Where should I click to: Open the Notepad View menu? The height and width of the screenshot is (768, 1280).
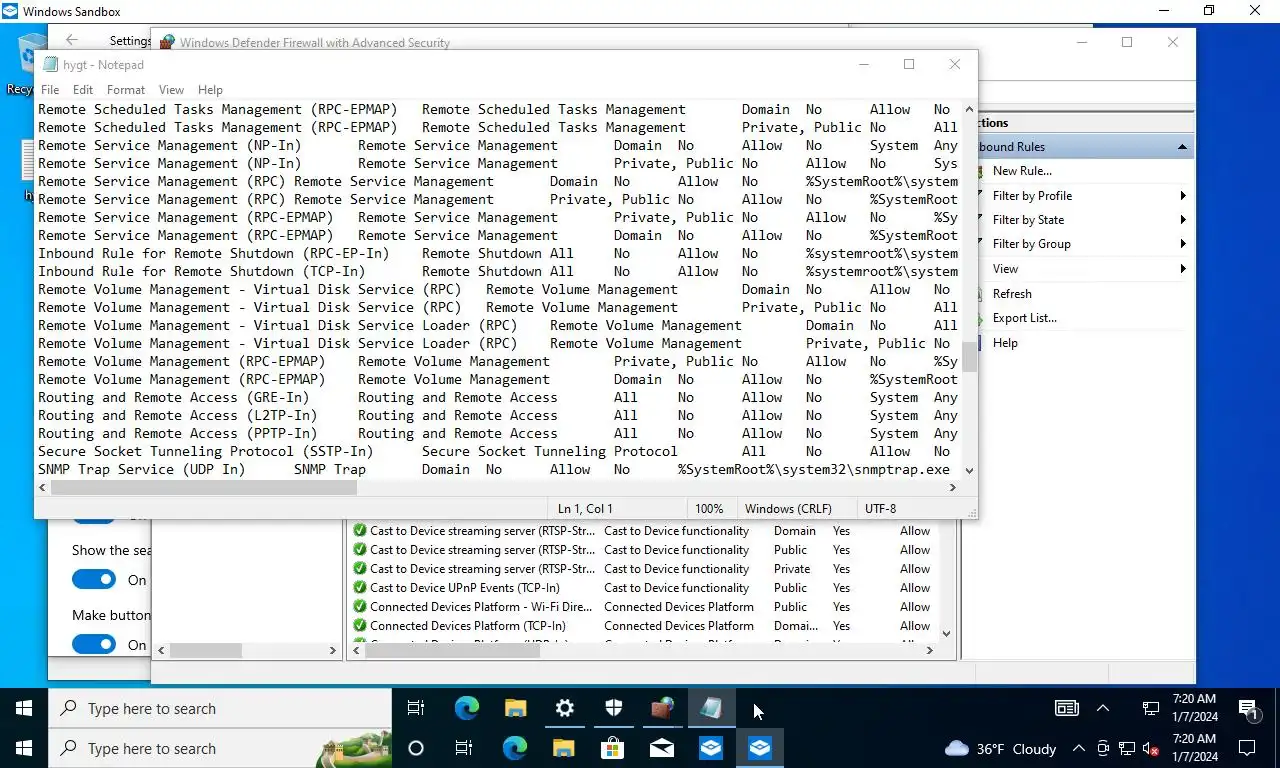pyautogui.click(x=171, y=90)
